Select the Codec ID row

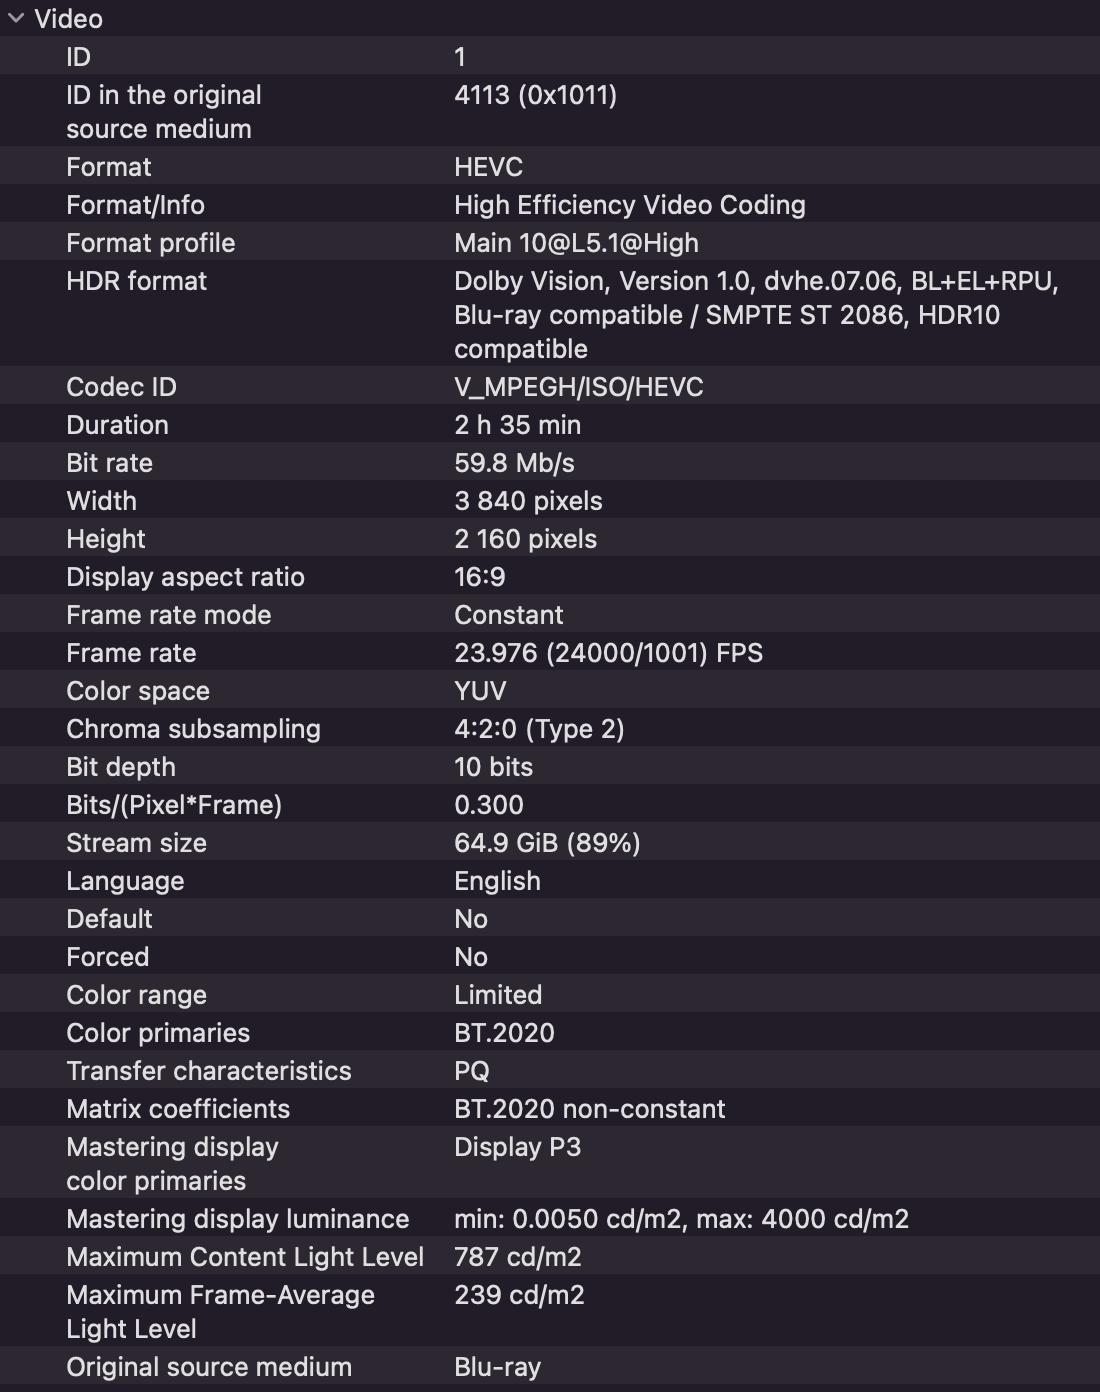pyautogui.click(x=550, y=386)
